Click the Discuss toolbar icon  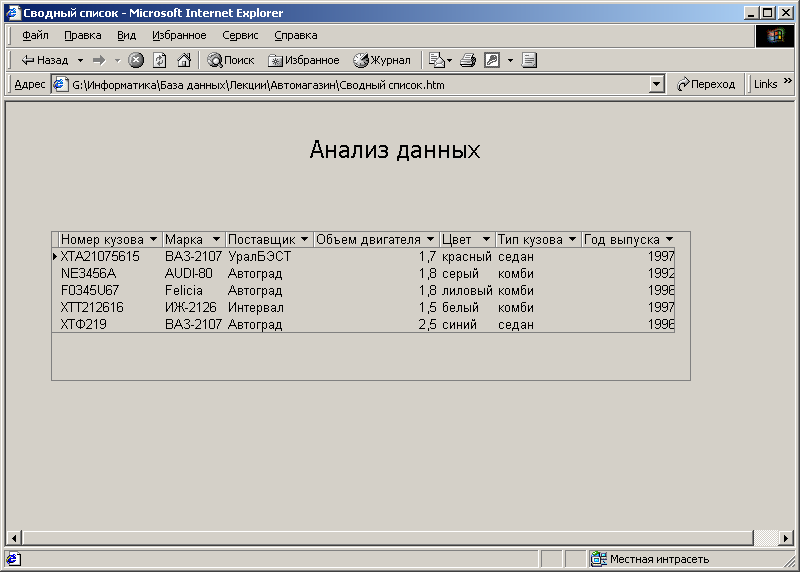click(529, 60)
